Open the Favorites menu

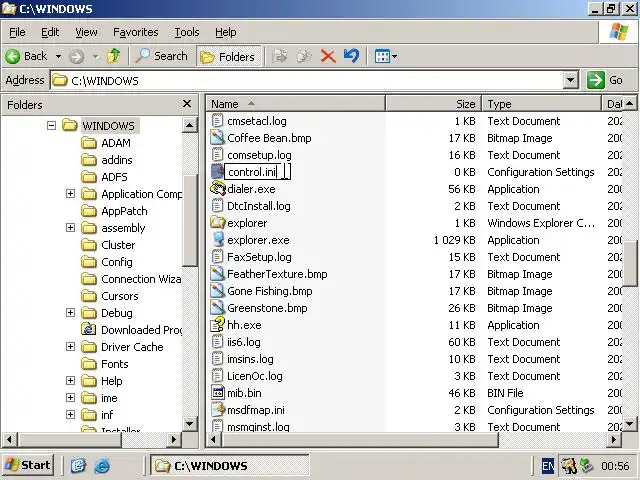pos(136,32)
